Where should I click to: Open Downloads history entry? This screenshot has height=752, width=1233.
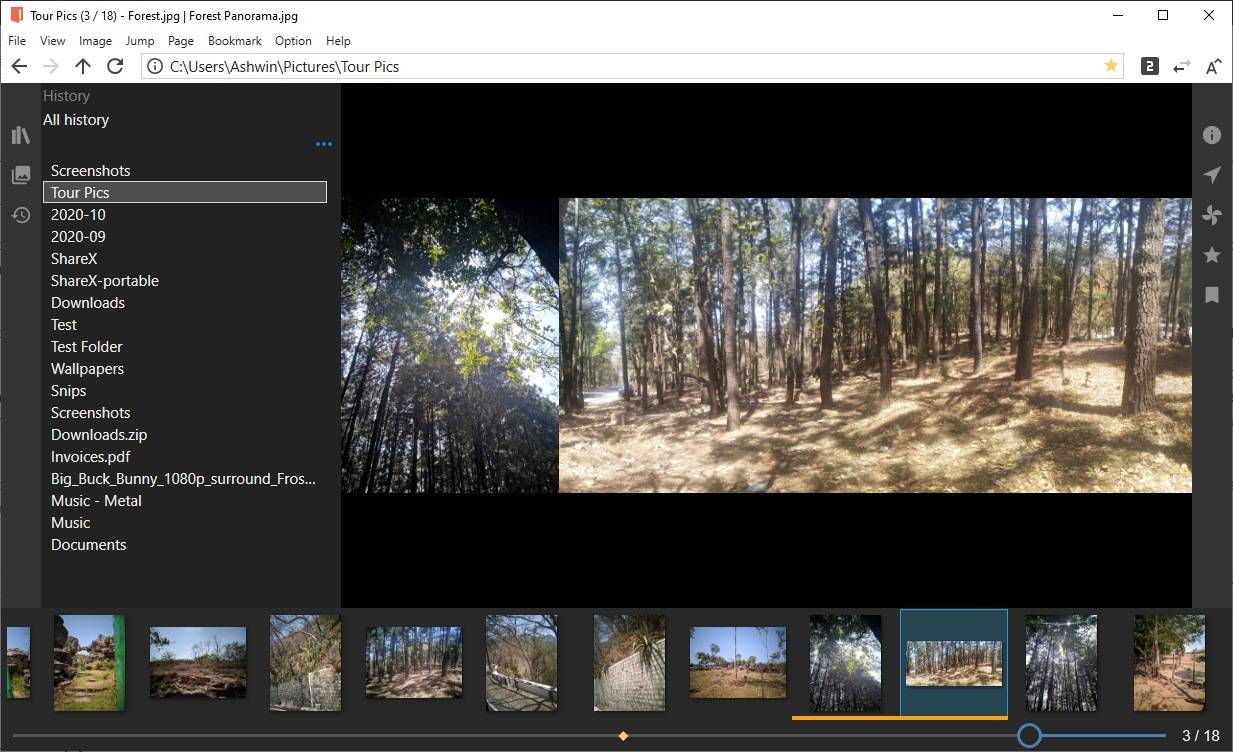pyautogui.click(x=185, y=303)
